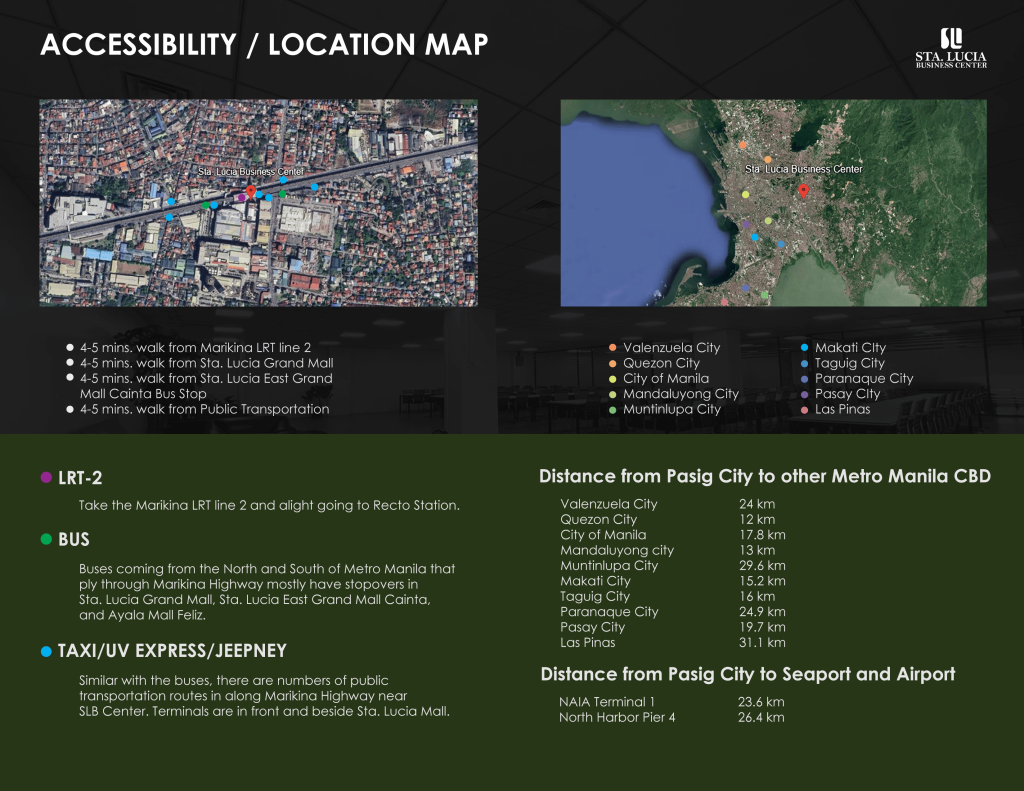Click the 13 km distance value
Image resolution: width=1024 pixels, height=791 pixels.
757,551
